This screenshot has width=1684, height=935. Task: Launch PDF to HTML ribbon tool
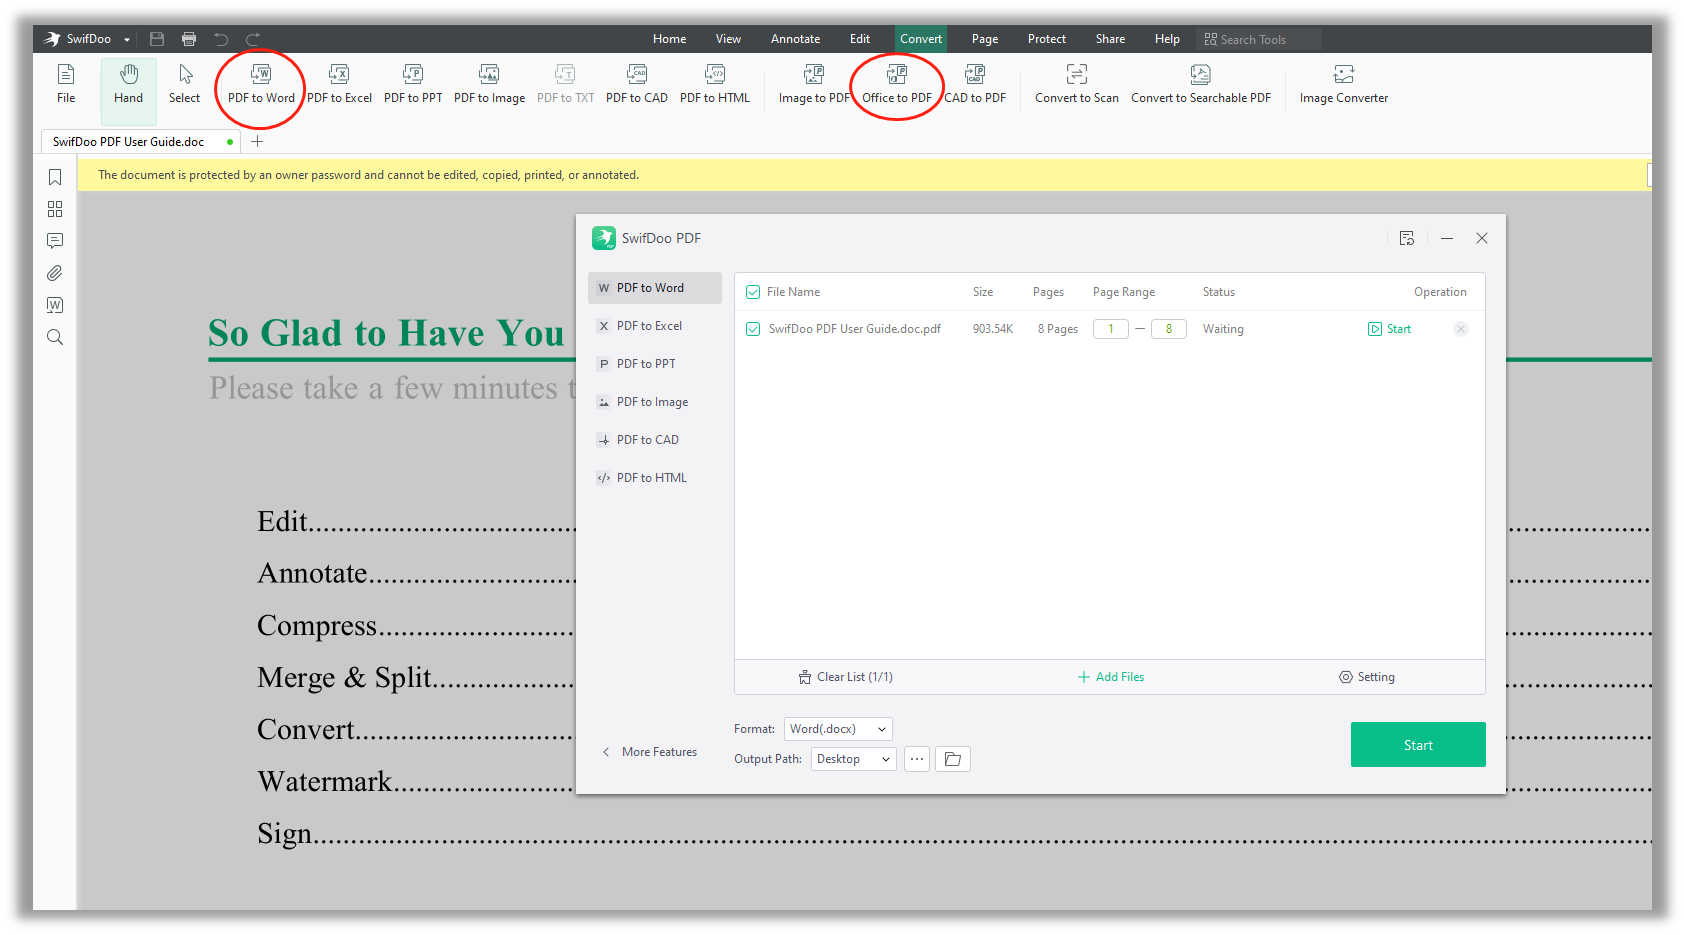[x=715, y=84]
